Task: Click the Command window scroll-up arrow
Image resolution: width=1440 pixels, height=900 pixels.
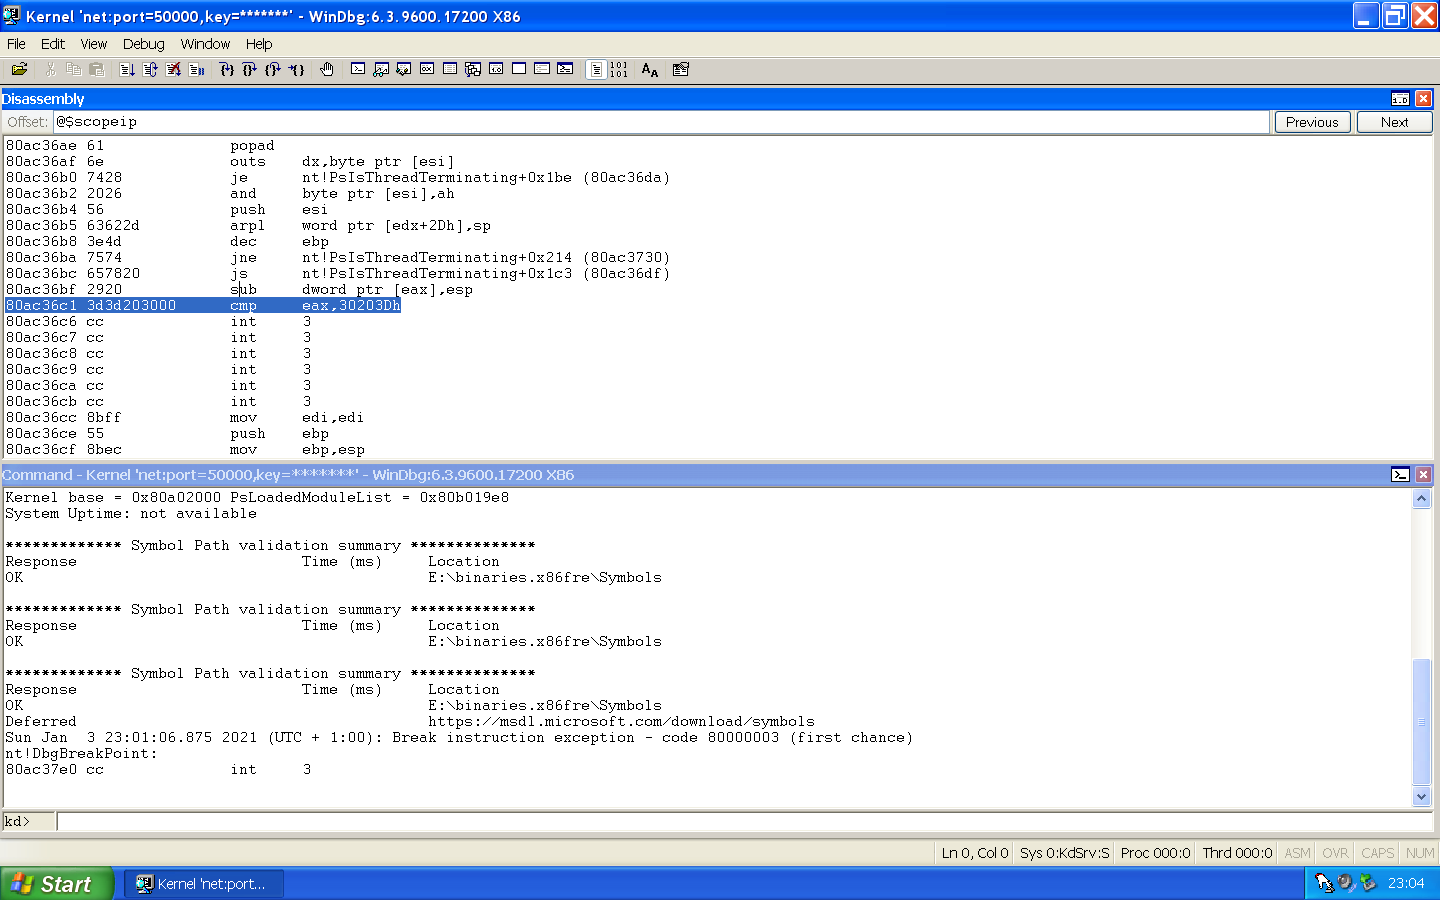Action: click(x=1421, y=498)
